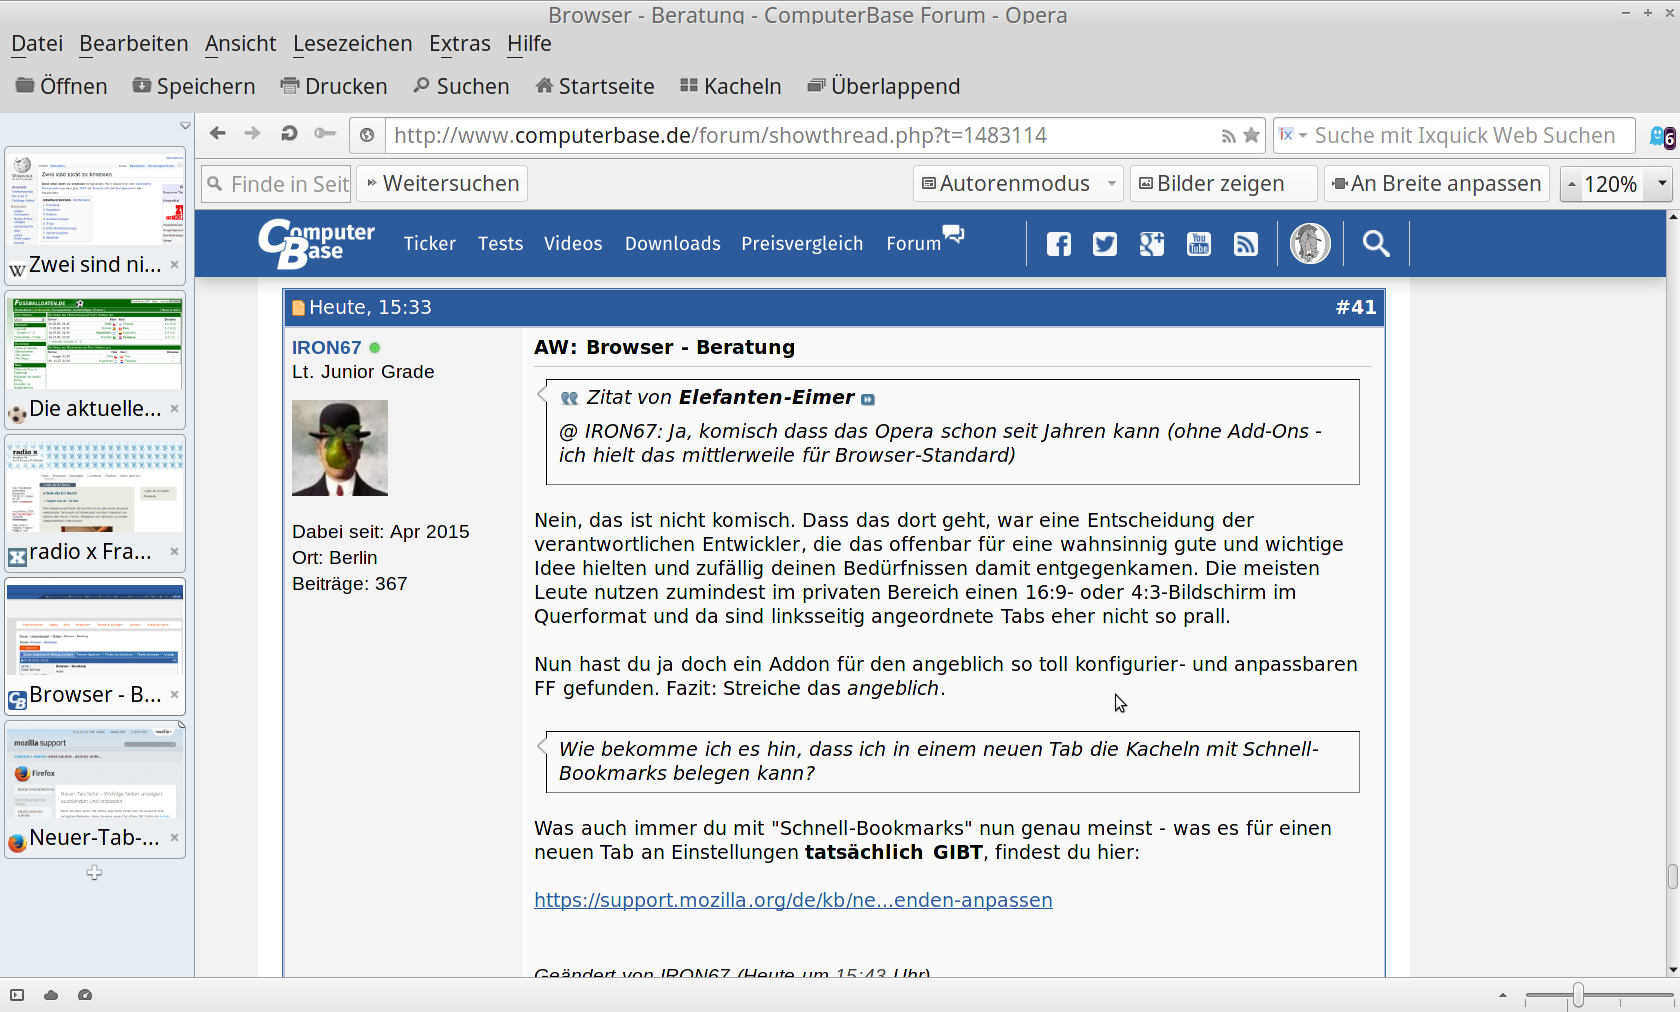The image size is (1680, 1012).
Task: Go to Startseite via toolbar
Action: click(x=595, y=86)
